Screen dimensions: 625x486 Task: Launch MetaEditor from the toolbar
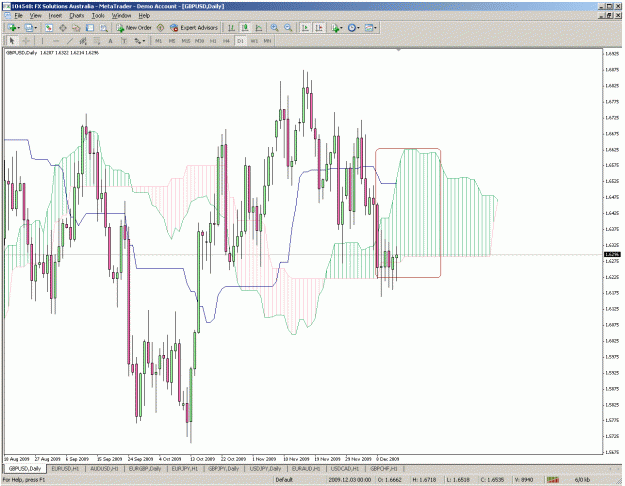(160, 28)
